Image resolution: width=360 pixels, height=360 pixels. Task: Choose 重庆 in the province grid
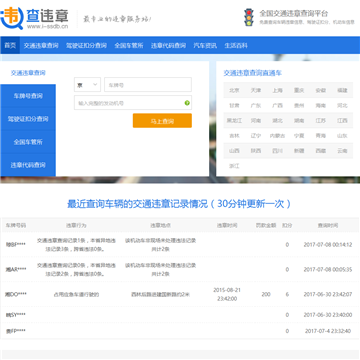[299, 90]
